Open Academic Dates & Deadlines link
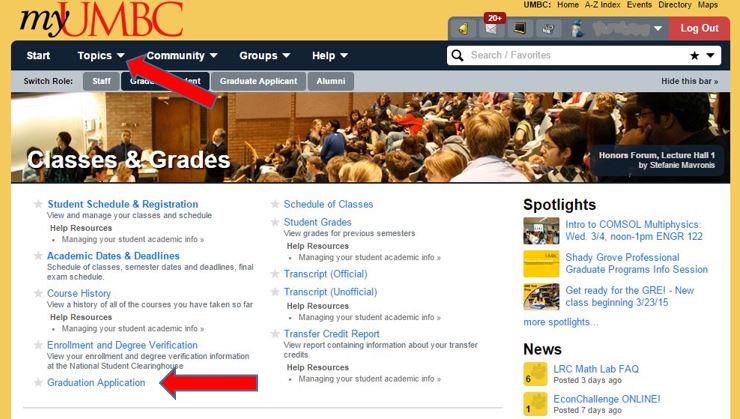 [x=113, y=256]
